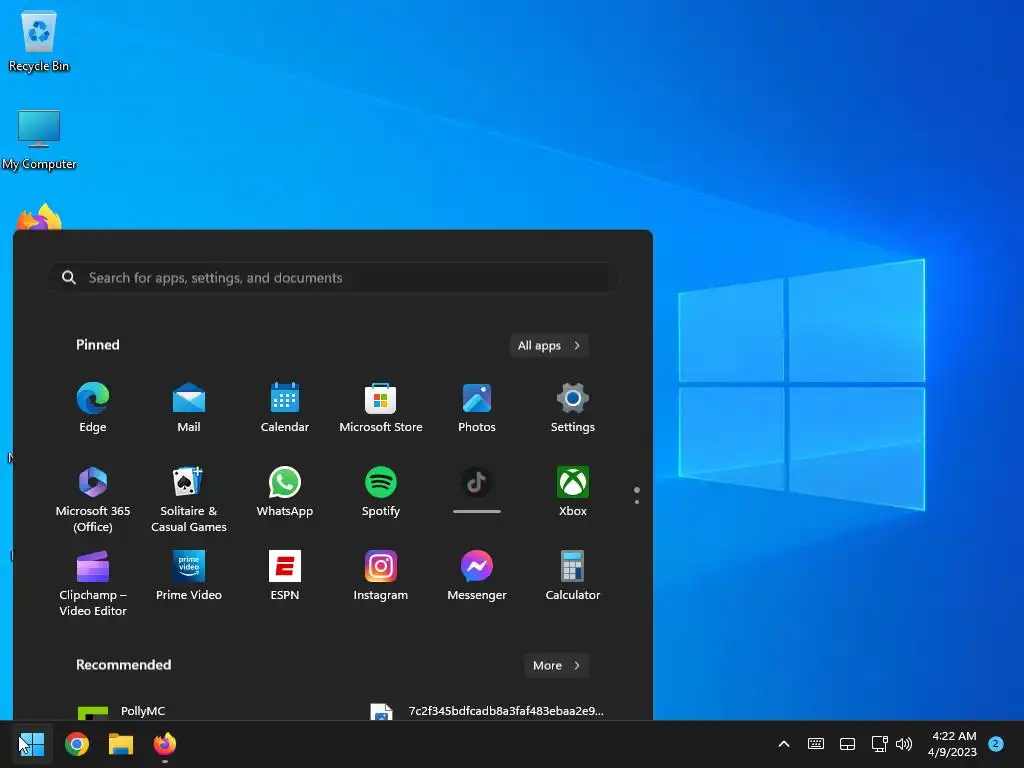Open the Edge pinned app
The image size is (1024, 768).
point(93,408)
